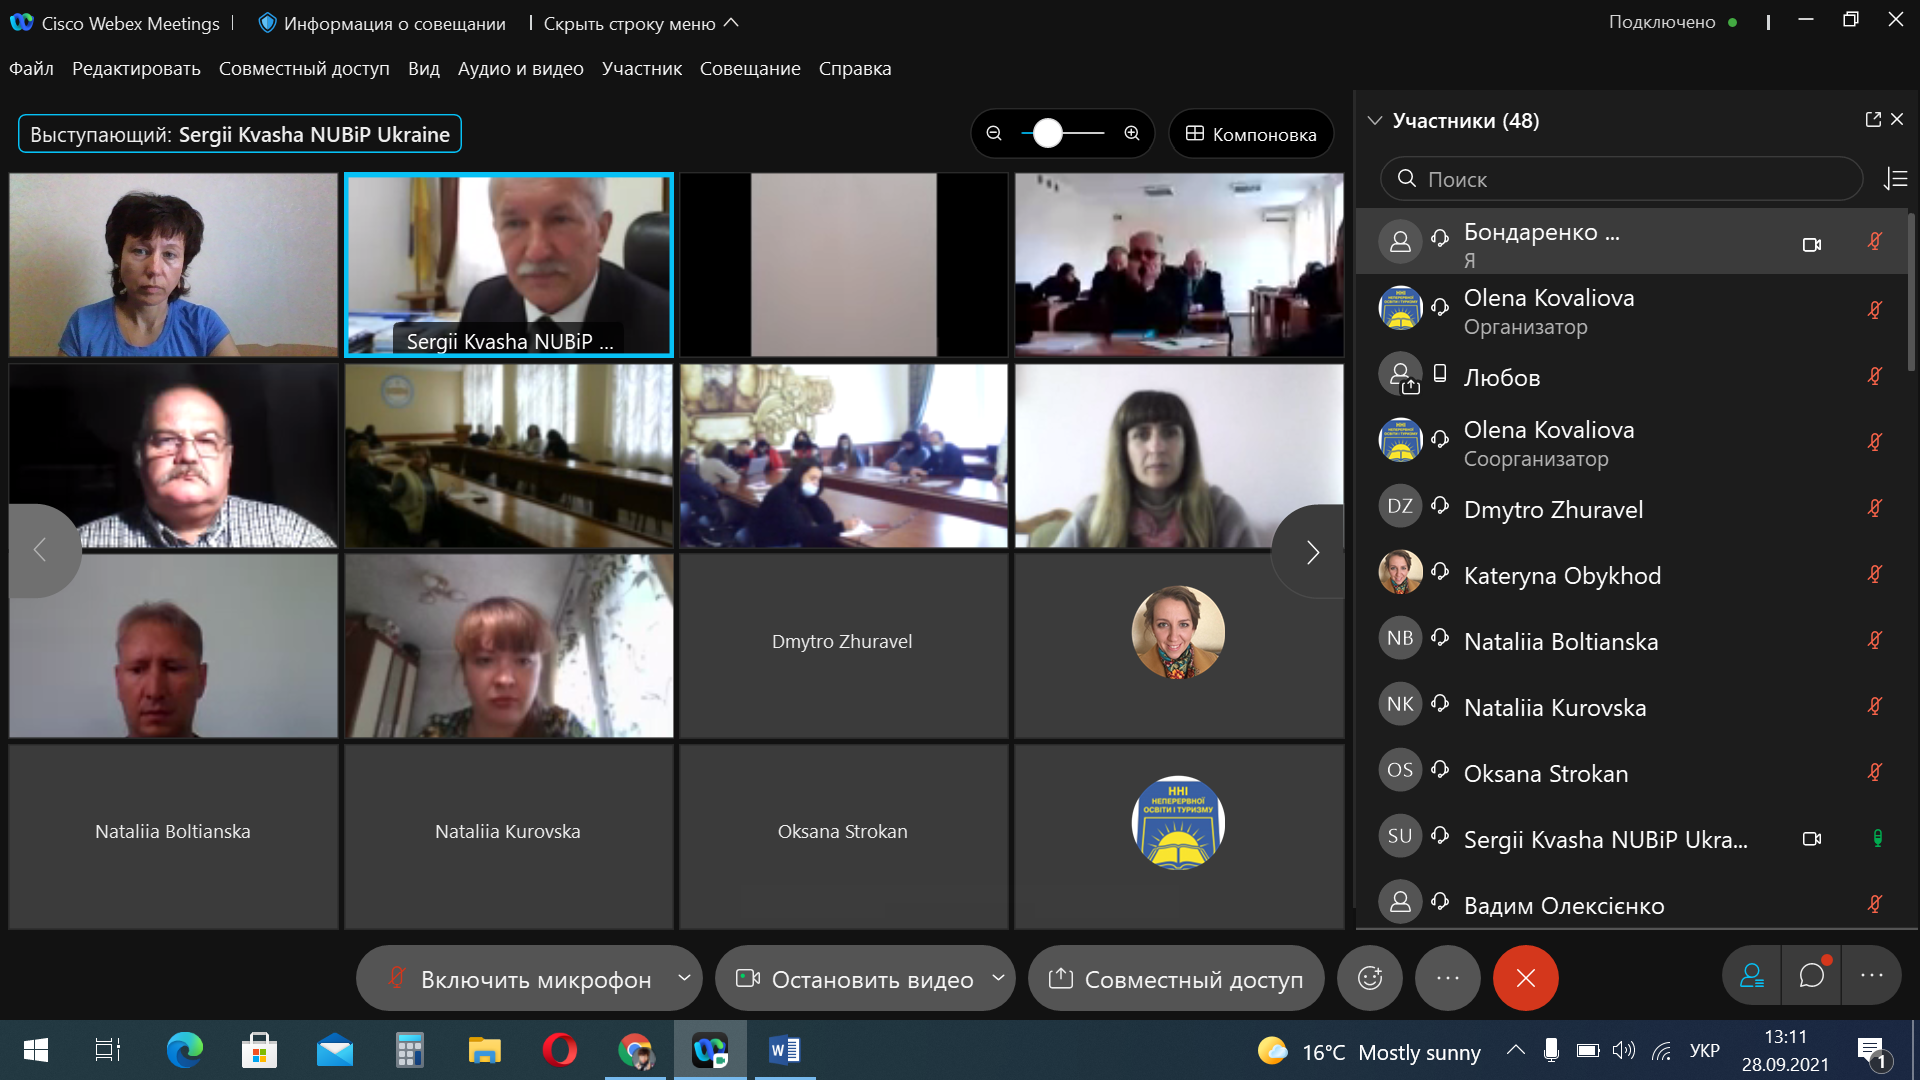
Task: Click the participant list sort icon
Action: 1895,179
